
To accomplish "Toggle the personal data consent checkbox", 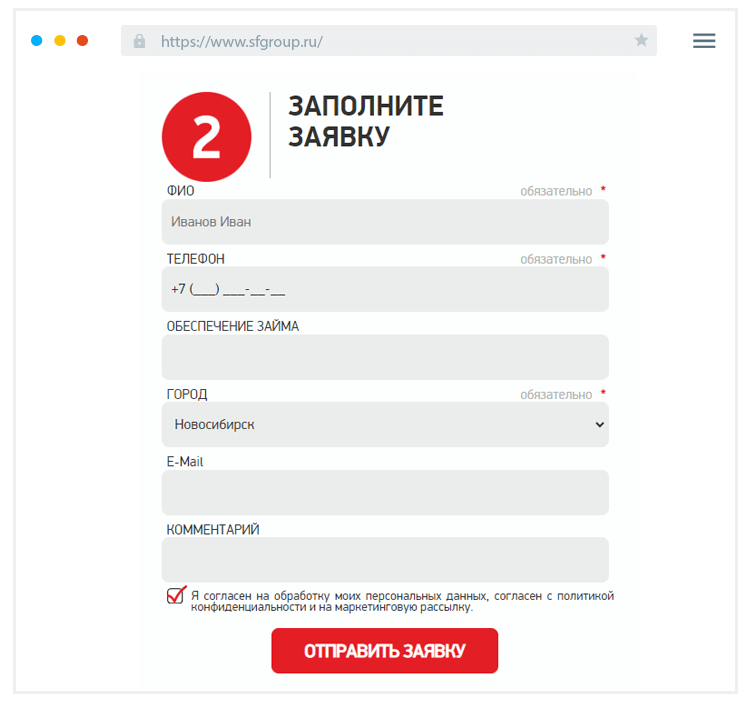I will click(x=176, y=596).
